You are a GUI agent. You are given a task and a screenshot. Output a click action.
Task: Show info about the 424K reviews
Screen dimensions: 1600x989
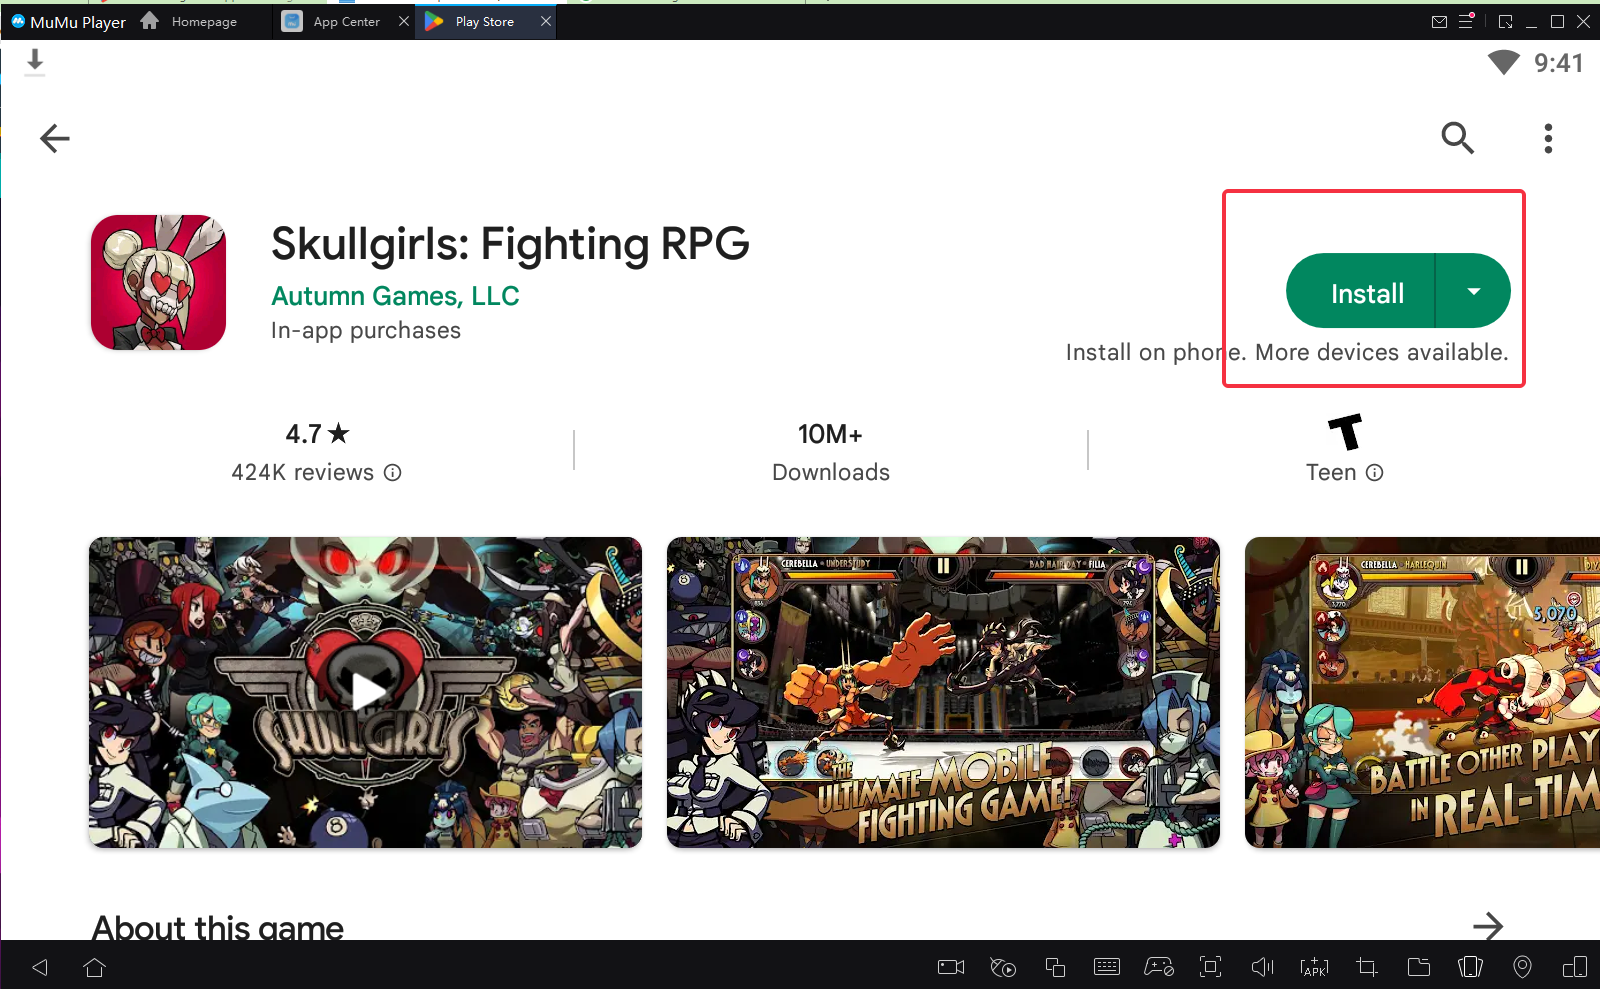point(393,472)
